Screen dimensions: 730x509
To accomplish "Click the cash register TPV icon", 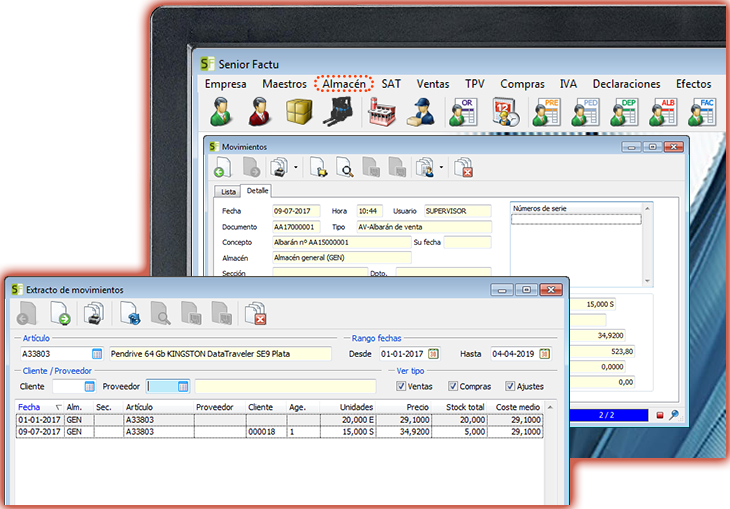I will (382, 112).
